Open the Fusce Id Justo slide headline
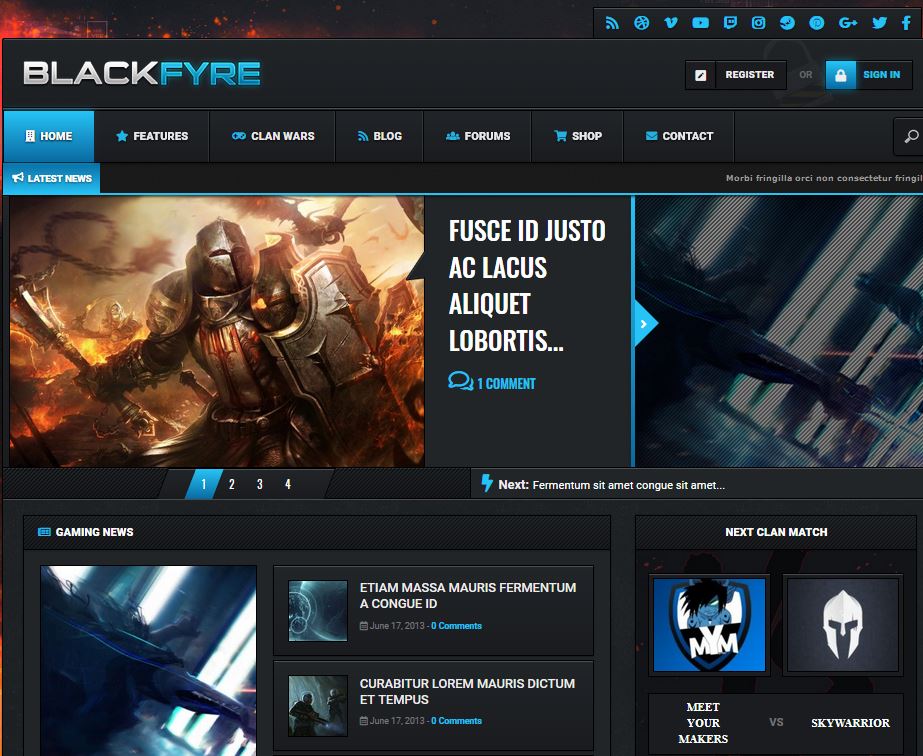The width and height of the screenshot is (923, 756). [527, 286]
